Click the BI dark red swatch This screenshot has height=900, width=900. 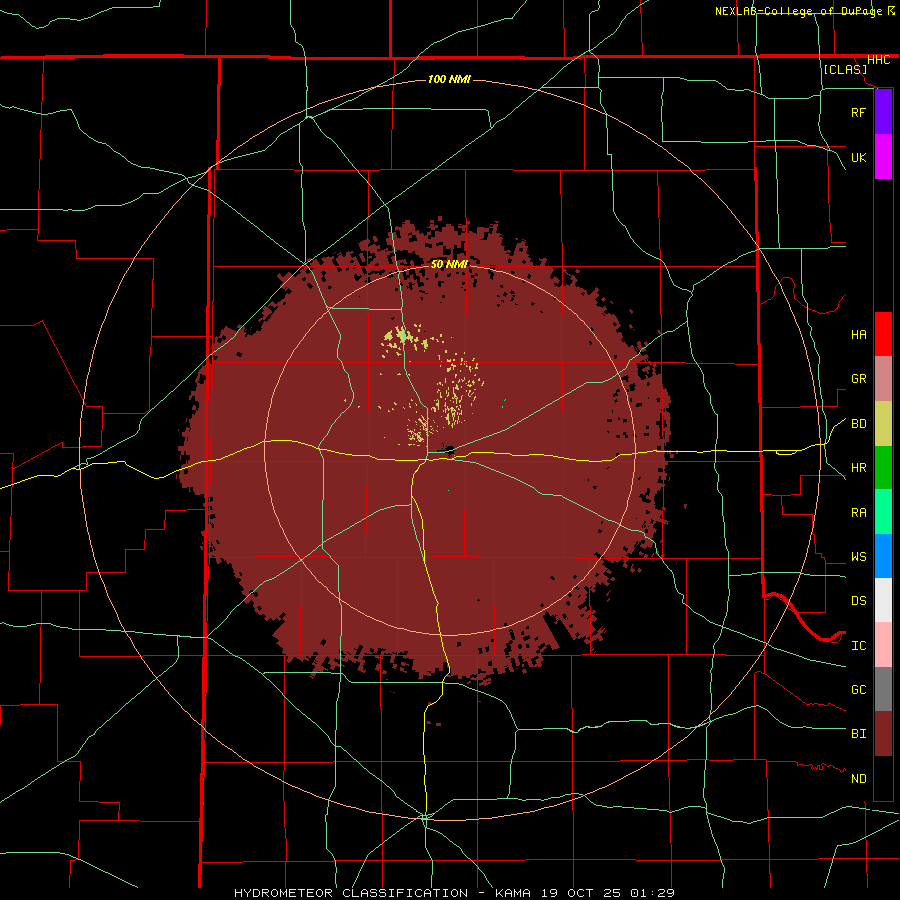pyautogui.click(x=883, y=734)
